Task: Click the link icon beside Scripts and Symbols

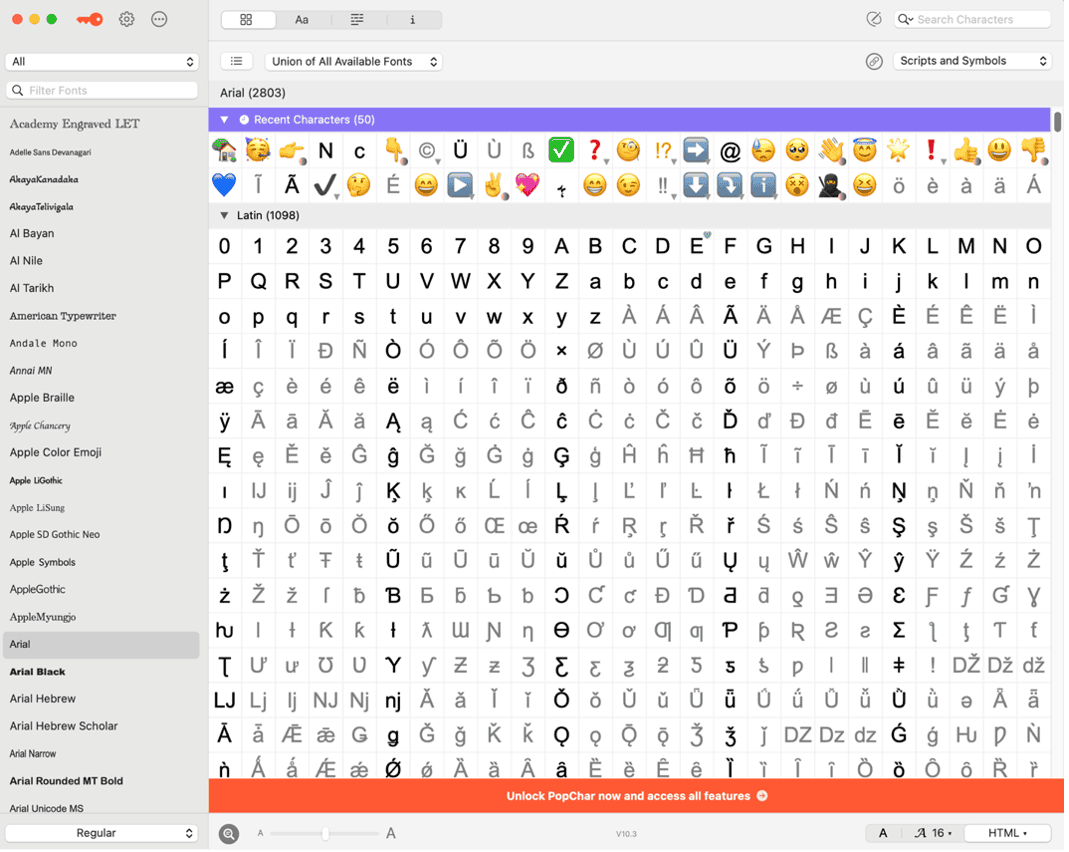Action: point(873,61)
